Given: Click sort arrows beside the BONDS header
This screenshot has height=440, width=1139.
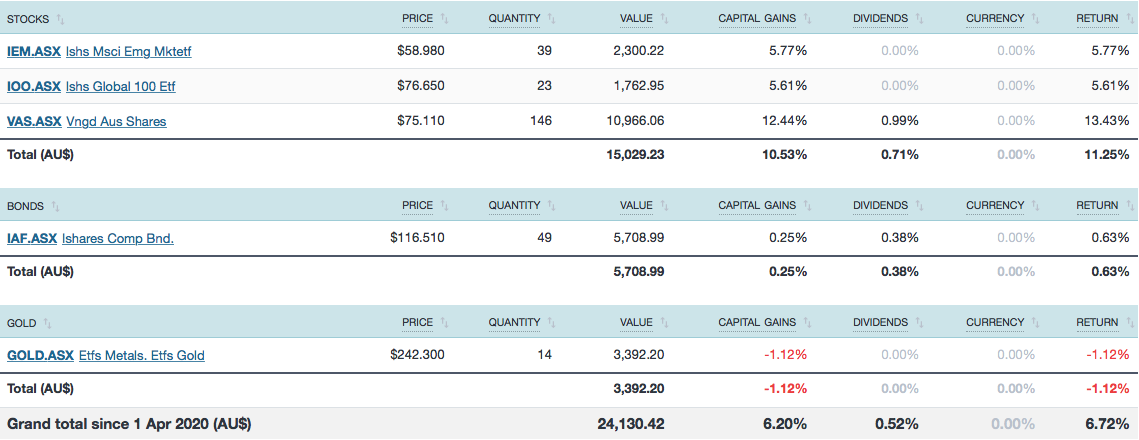Looking at the screenshot, I should [56, 206].
